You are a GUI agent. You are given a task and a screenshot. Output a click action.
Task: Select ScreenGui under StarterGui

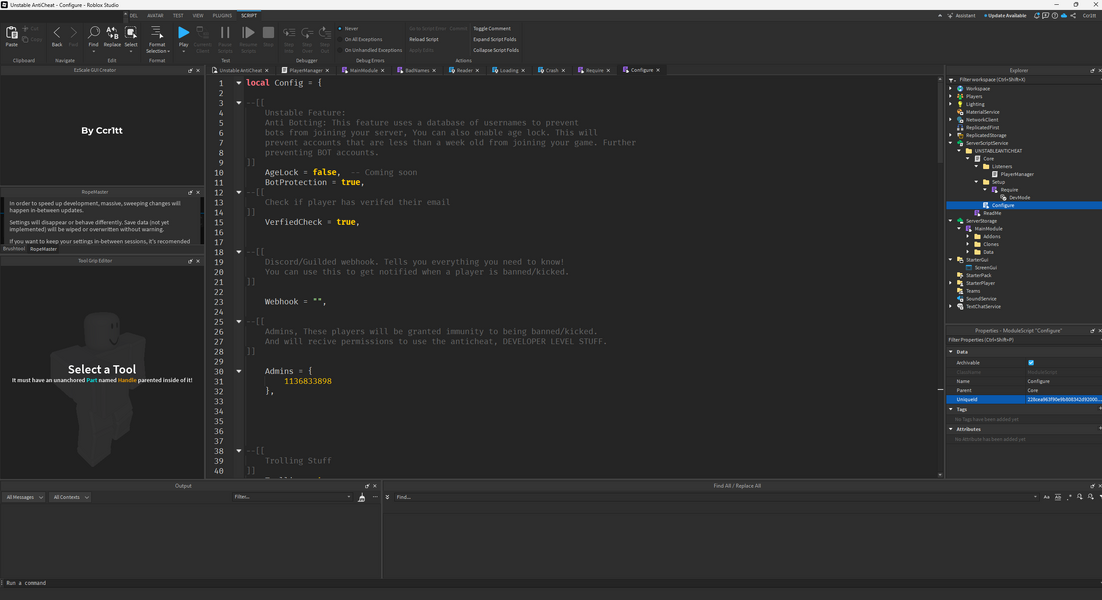tap(985, 268)
